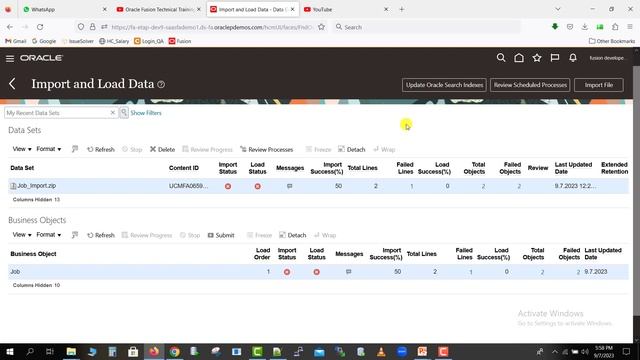Detach the Data Sets table
Image resolution: width=640 pixels, height=360 pixels.
click(x=351, y=149)
